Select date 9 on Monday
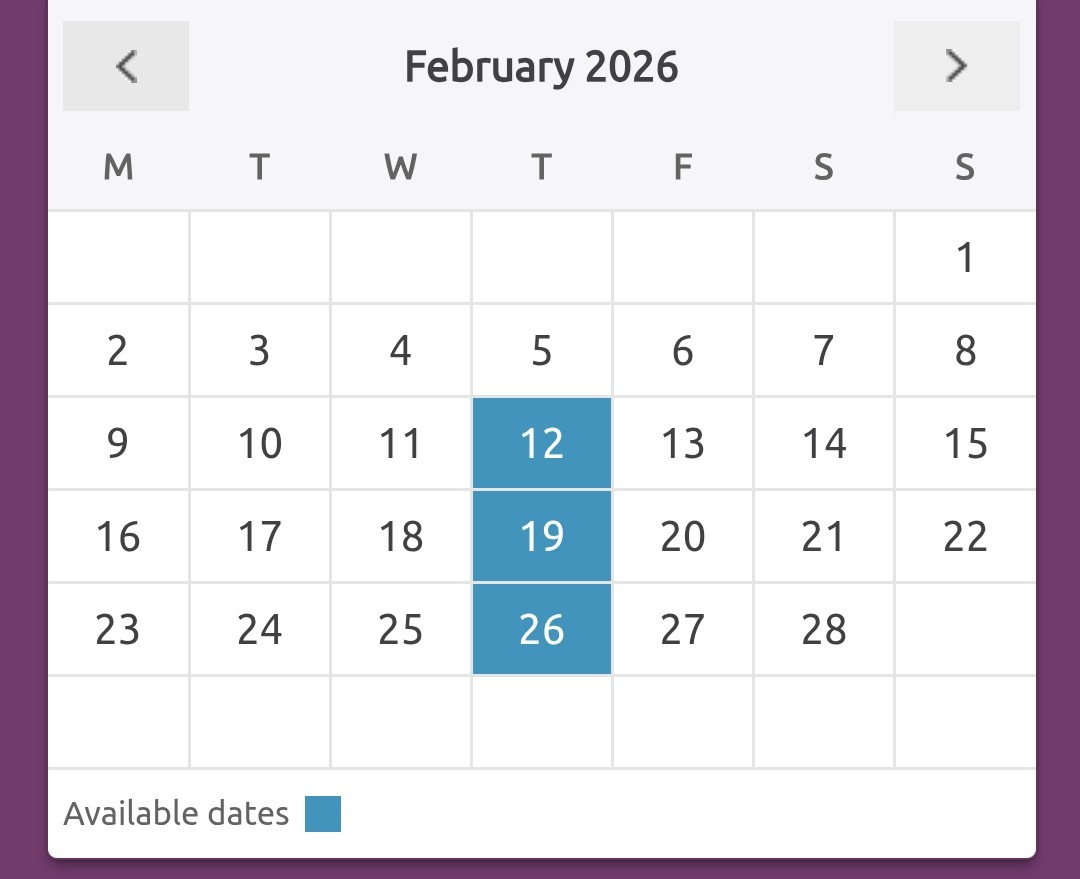Image resolution: width=1080 pixels, height=879 pixels. [x=118, y=443]
